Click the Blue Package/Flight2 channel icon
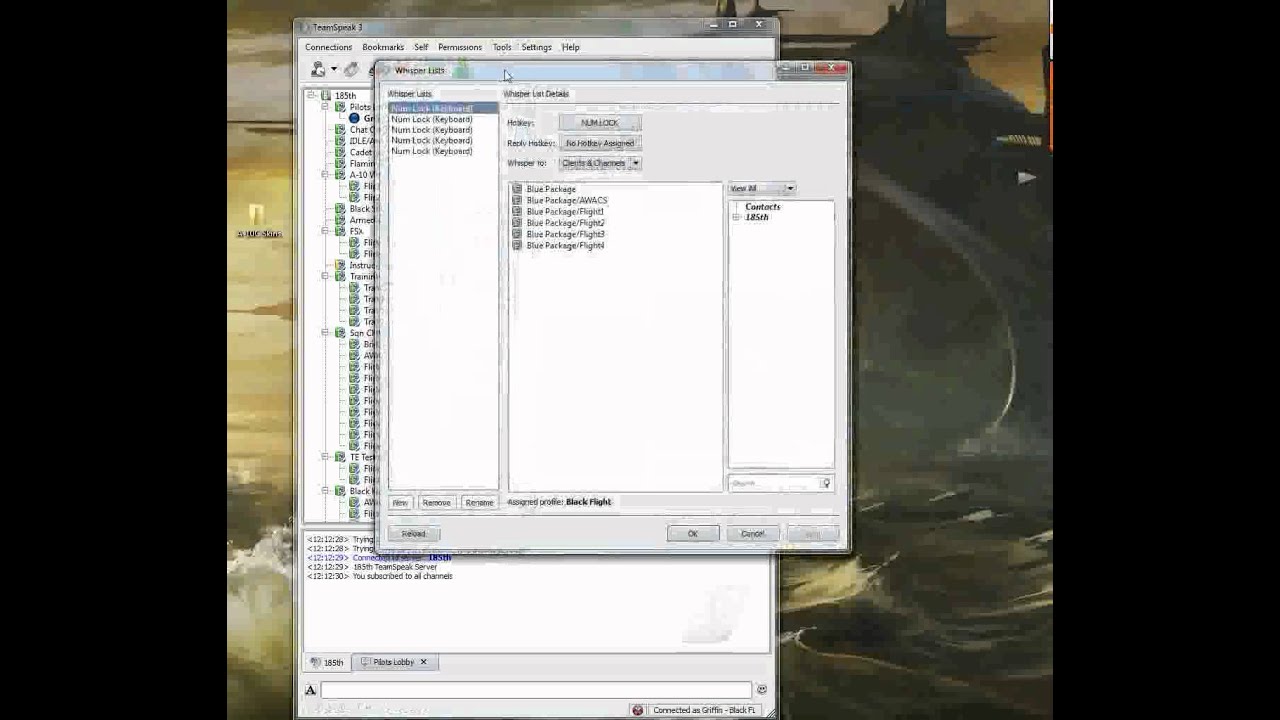 (517, 222)
